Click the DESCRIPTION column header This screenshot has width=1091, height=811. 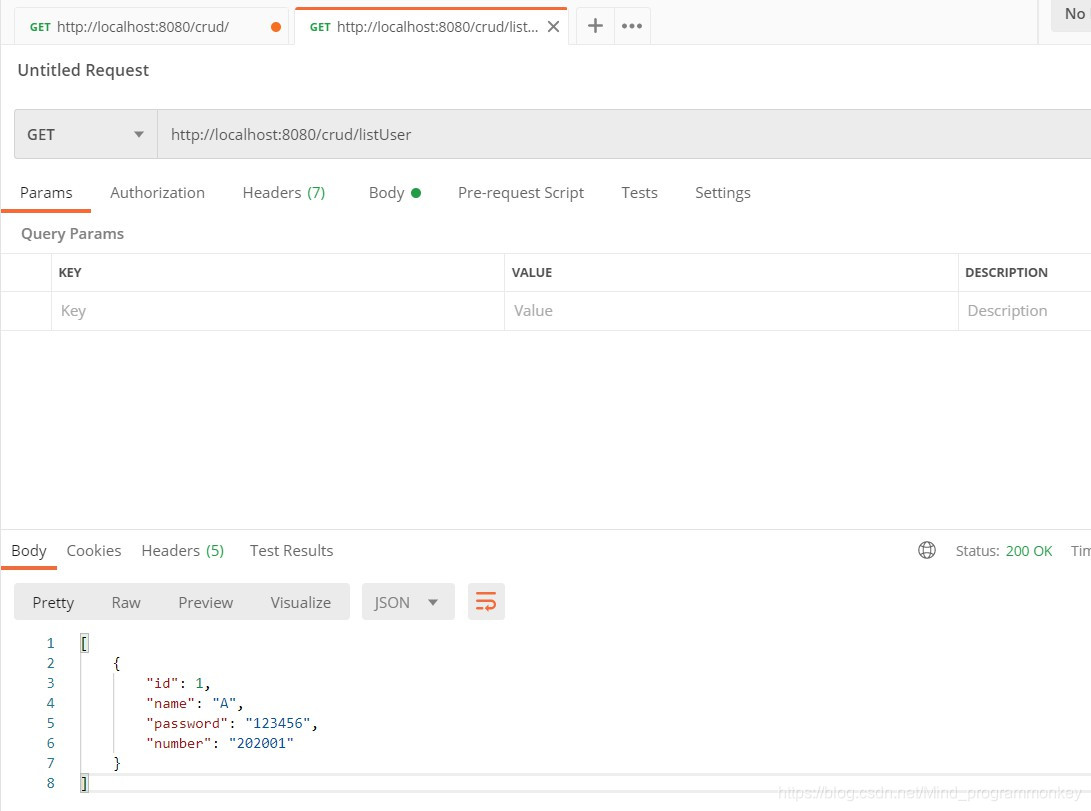click(1006, 273)
